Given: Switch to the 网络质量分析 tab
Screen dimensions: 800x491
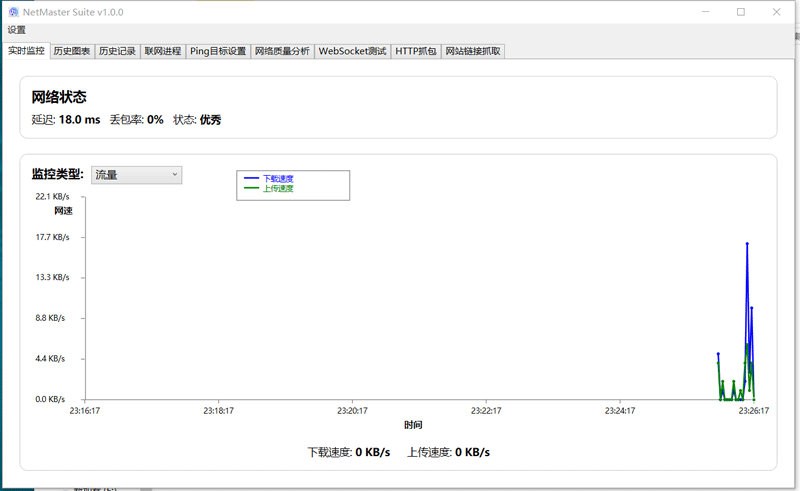Looking at the screenshot, I should [x=282, y=51].
